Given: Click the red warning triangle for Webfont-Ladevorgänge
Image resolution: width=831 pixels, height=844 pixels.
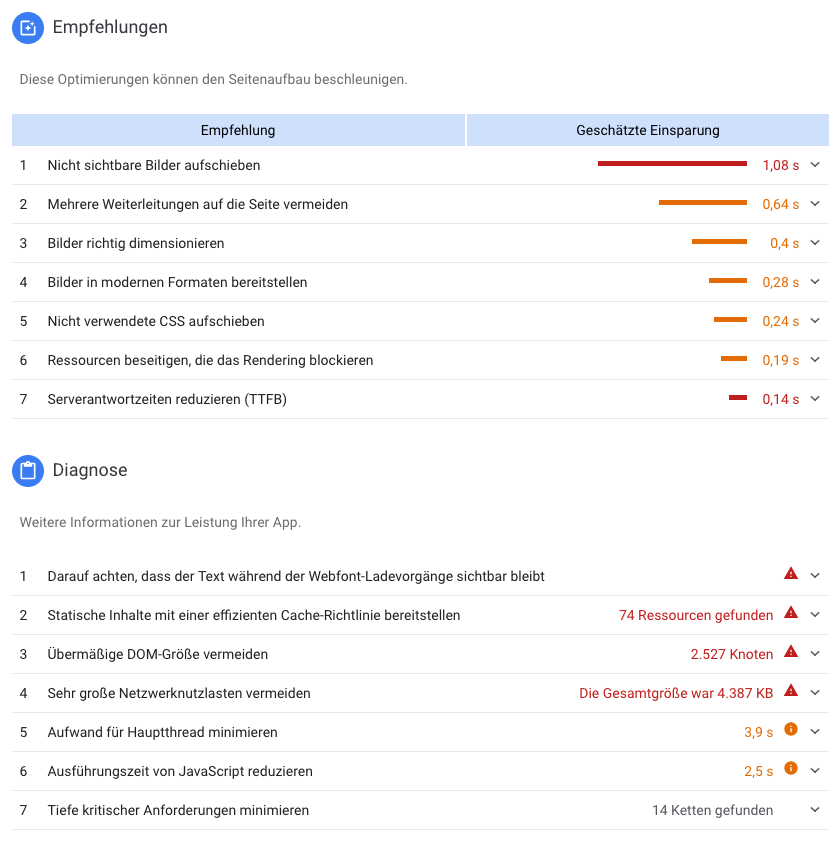Looking at the screenshot, I should tap(790, 573).
